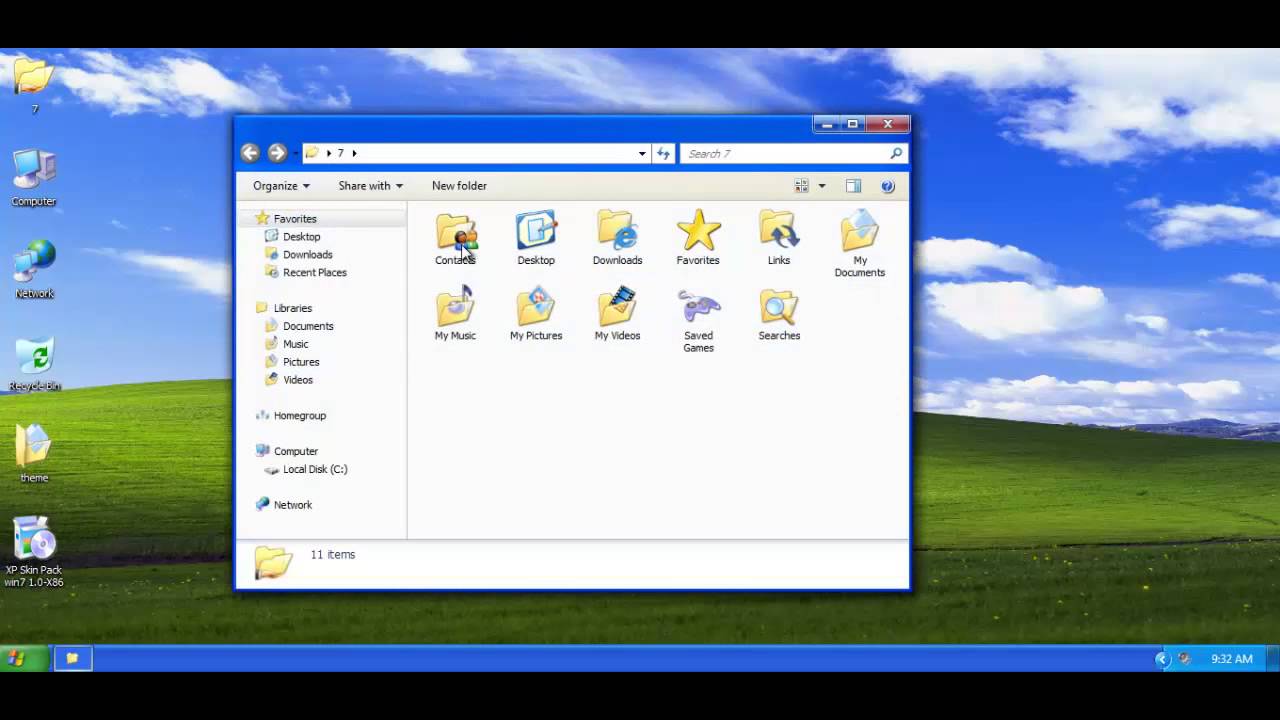The image size is (1280, 720).
Task: Select the Recycle Bin desktop icon
Action: point(35,364)
